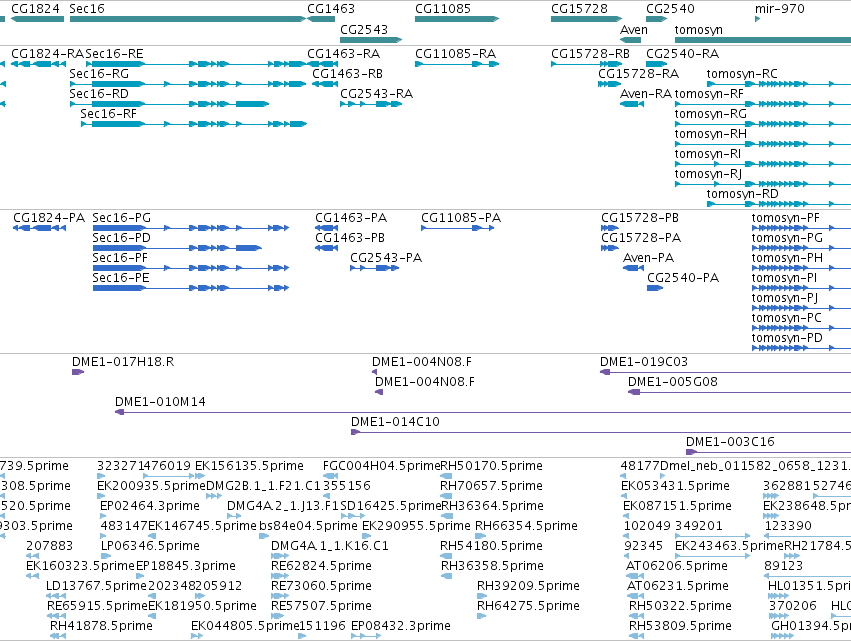Select the EK053431.5prime EST
Viewport: 851px width, 641px height.
click(x=624, y=496)
